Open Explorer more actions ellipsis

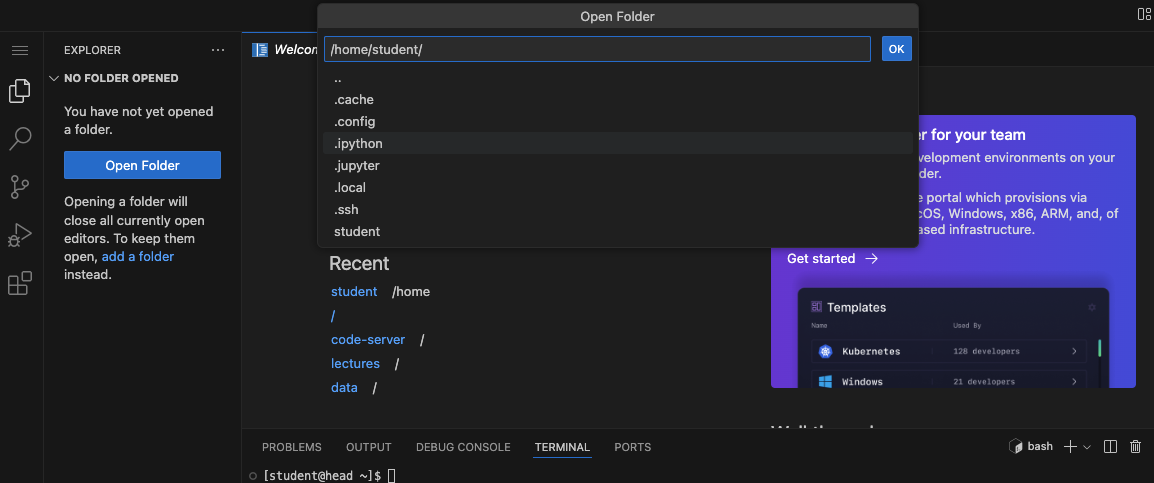(218, 50)
